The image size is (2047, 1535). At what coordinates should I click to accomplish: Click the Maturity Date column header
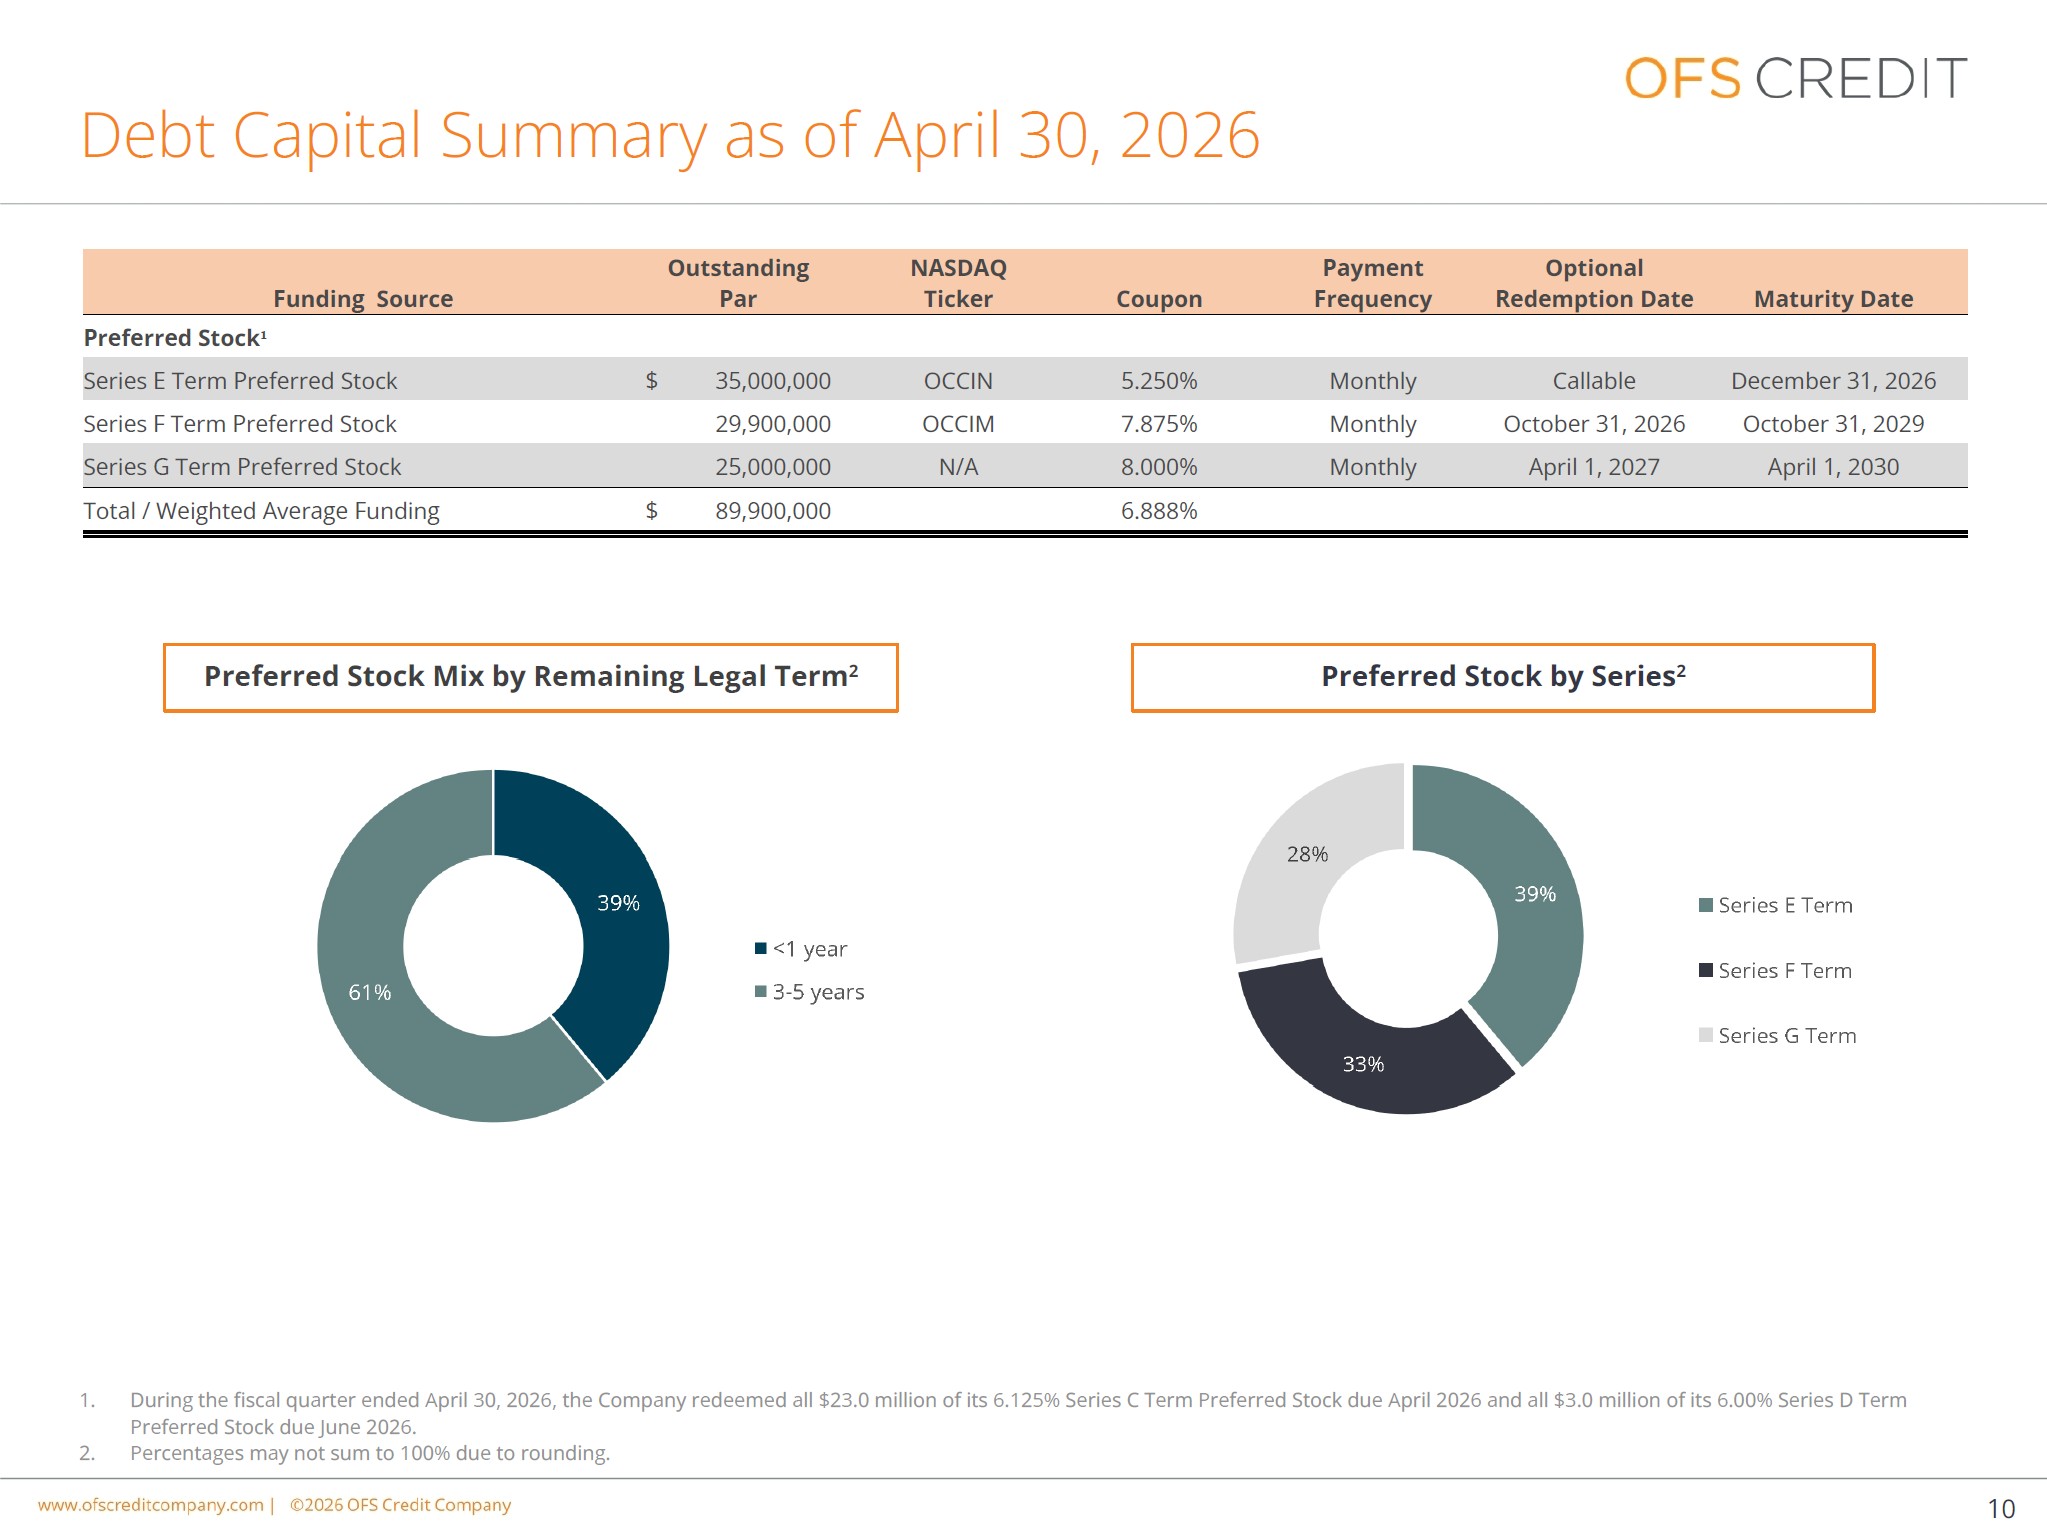click(1833, 299)
